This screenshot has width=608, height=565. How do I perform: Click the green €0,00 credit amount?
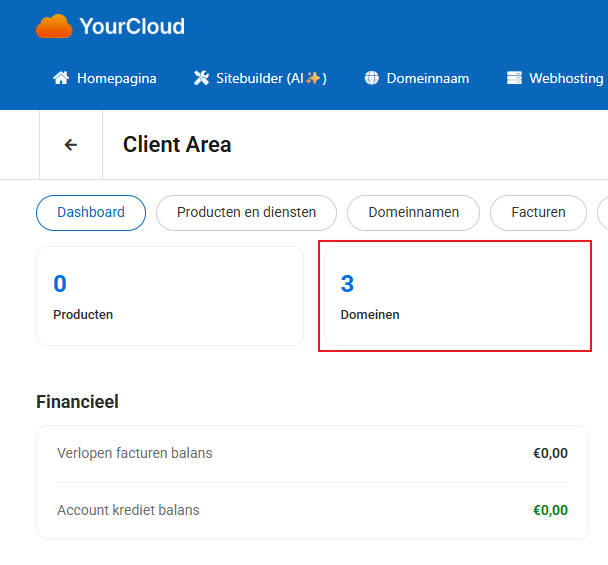[x=550, y=510]
